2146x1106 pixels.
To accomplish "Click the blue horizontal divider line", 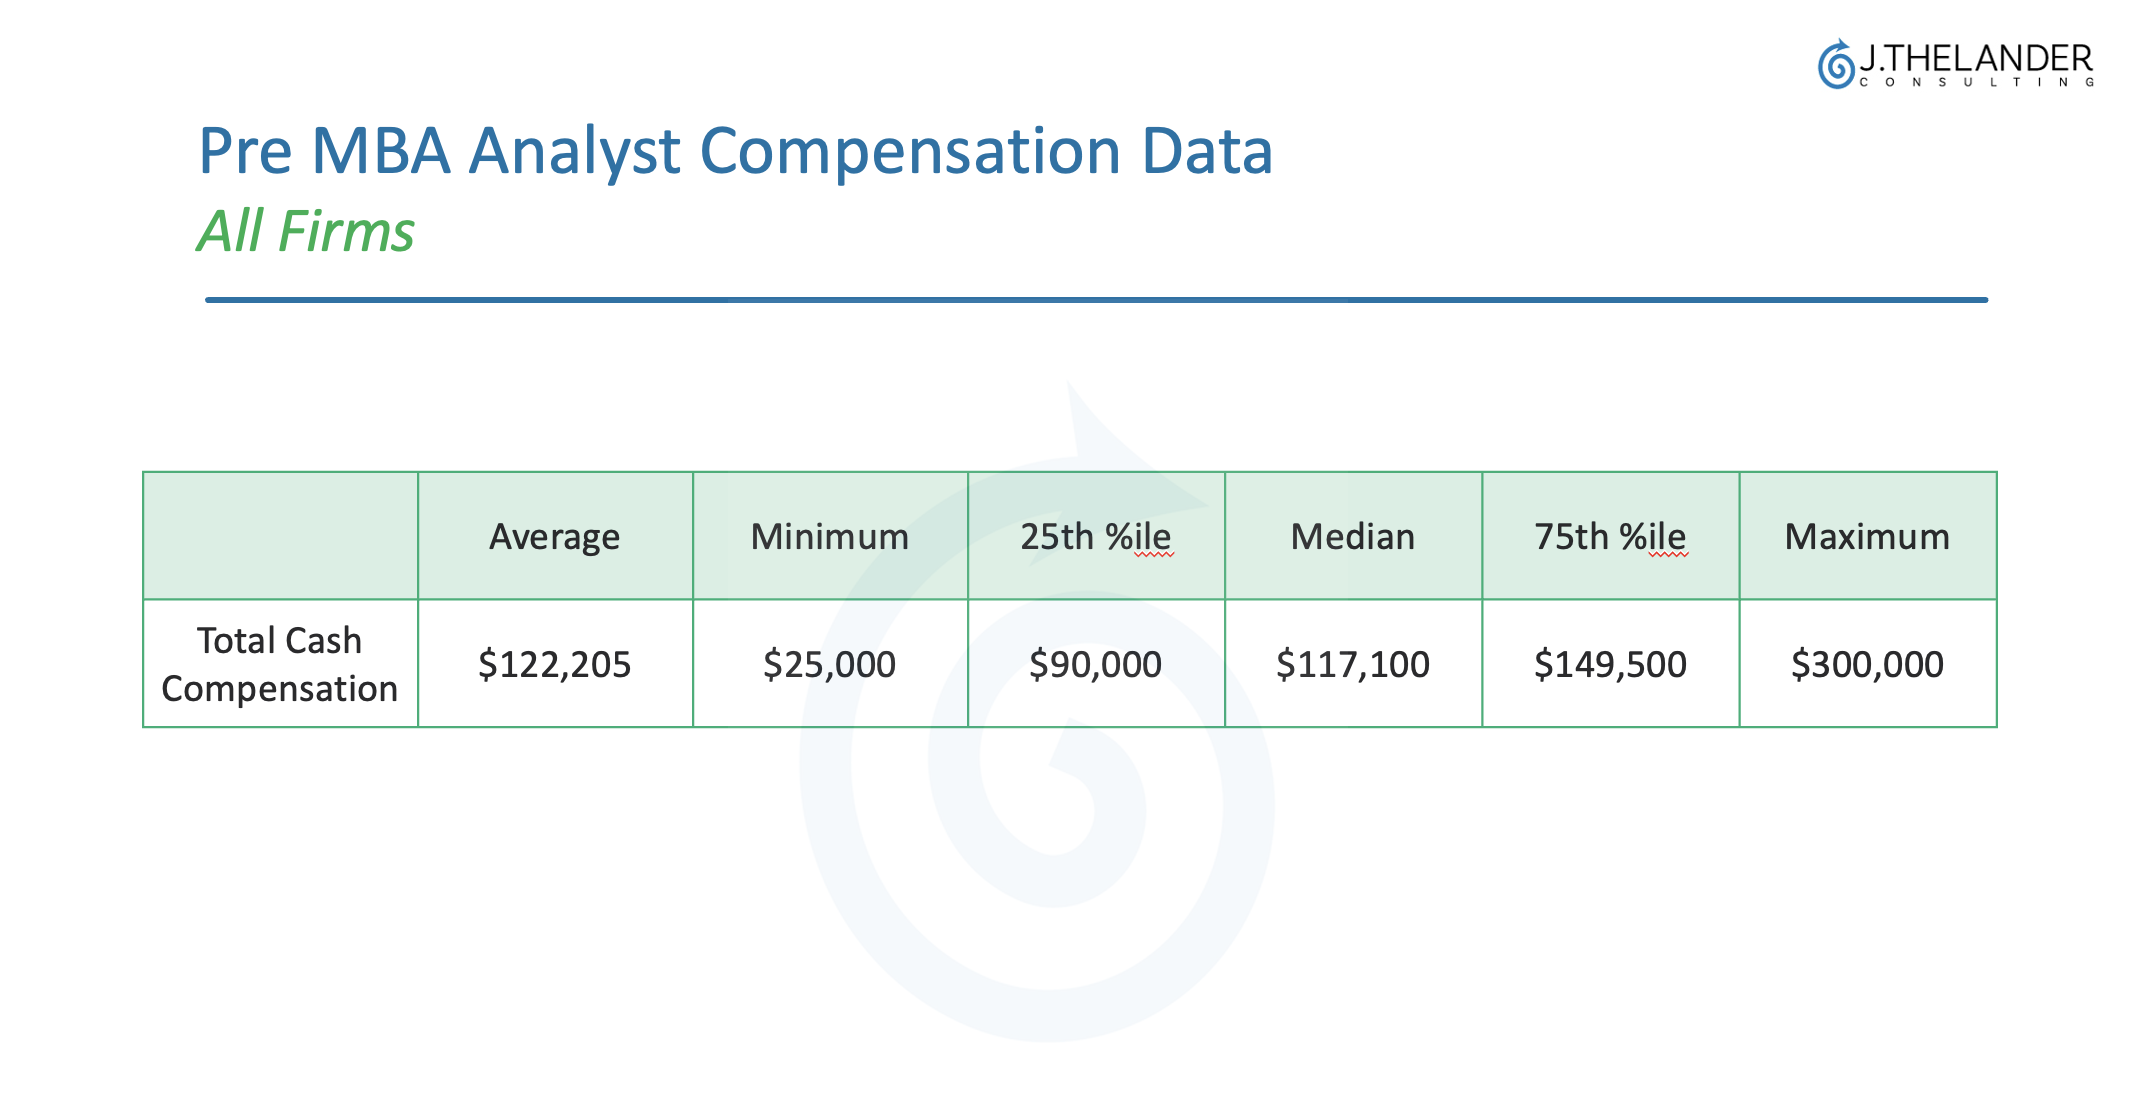I will pyautogui.click(x=1096, y=299).
